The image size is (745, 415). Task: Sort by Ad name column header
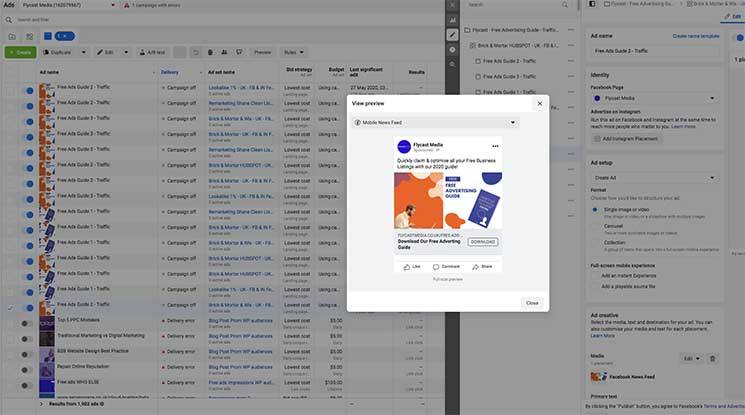coord(49,72)
